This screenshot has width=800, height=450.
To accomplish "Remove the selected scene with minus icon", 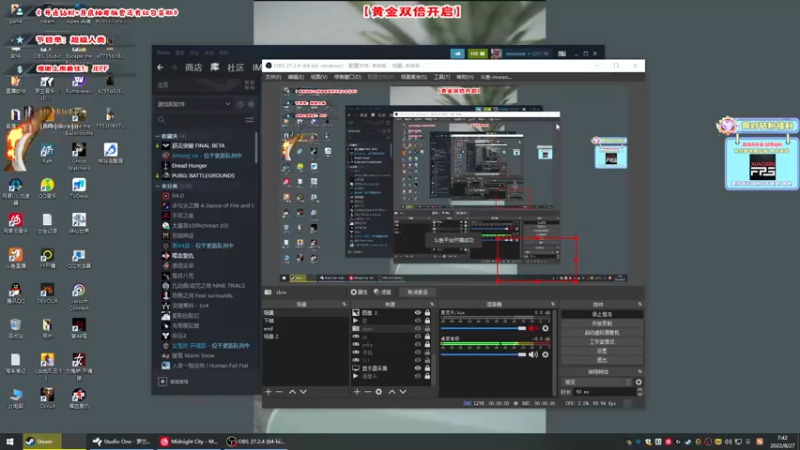I will (279, 392).
